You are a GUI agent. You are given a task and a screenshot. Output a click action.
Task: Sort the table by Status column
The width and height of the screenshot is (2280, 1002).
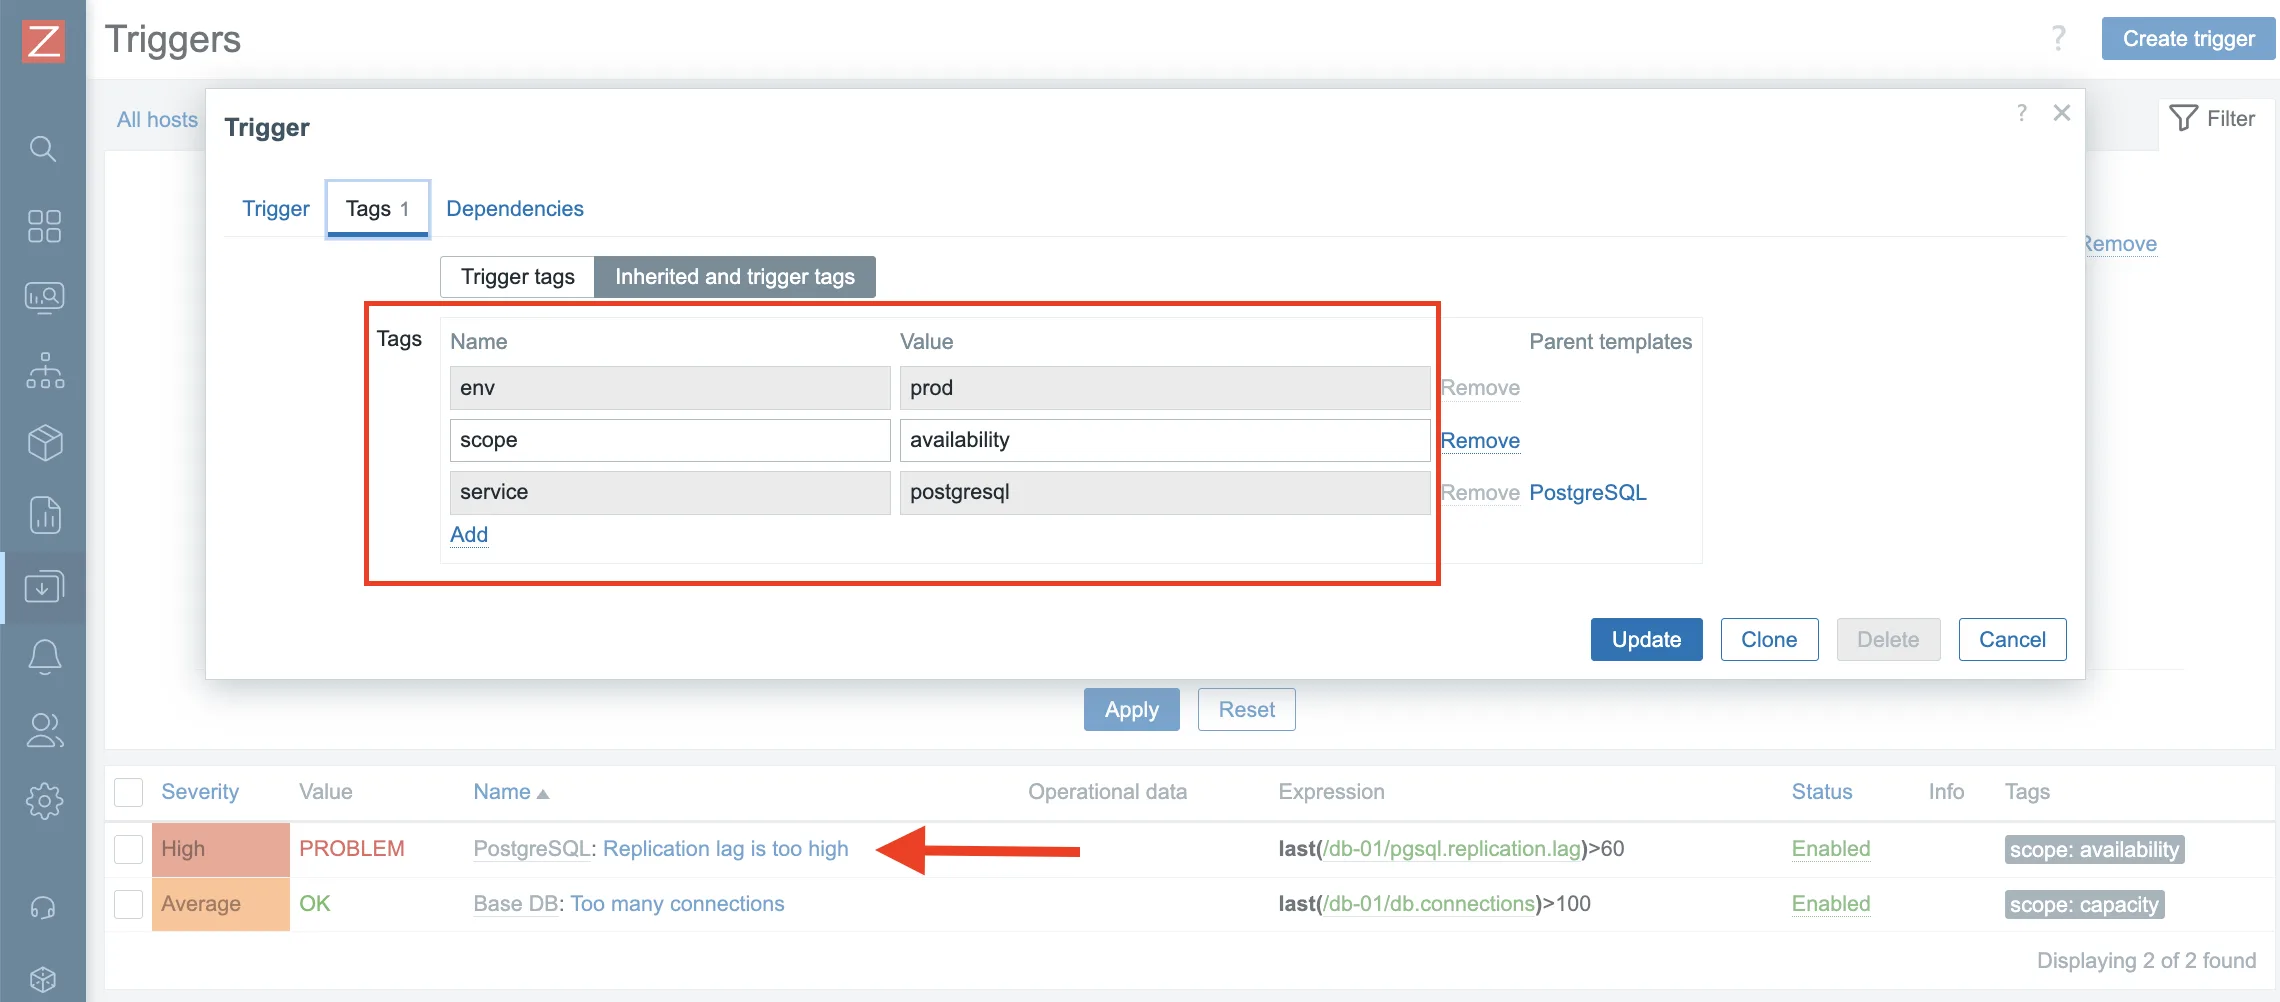1822,792
